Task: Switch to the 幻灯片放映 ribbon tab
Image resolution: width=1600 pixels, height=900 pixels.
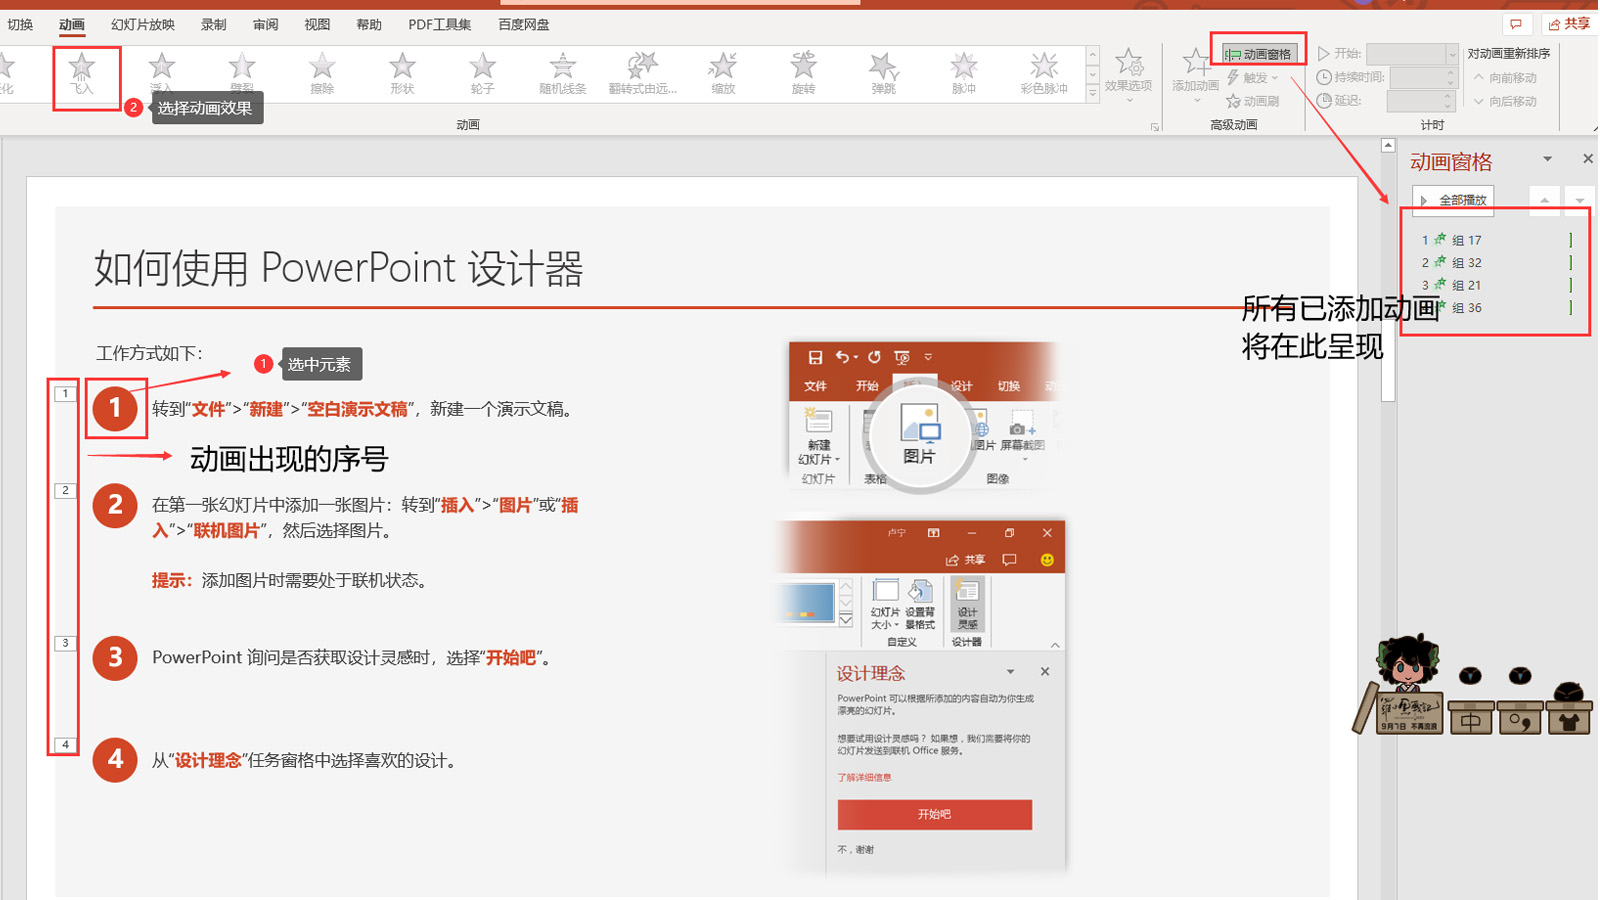Action: [x=143, y=24]
